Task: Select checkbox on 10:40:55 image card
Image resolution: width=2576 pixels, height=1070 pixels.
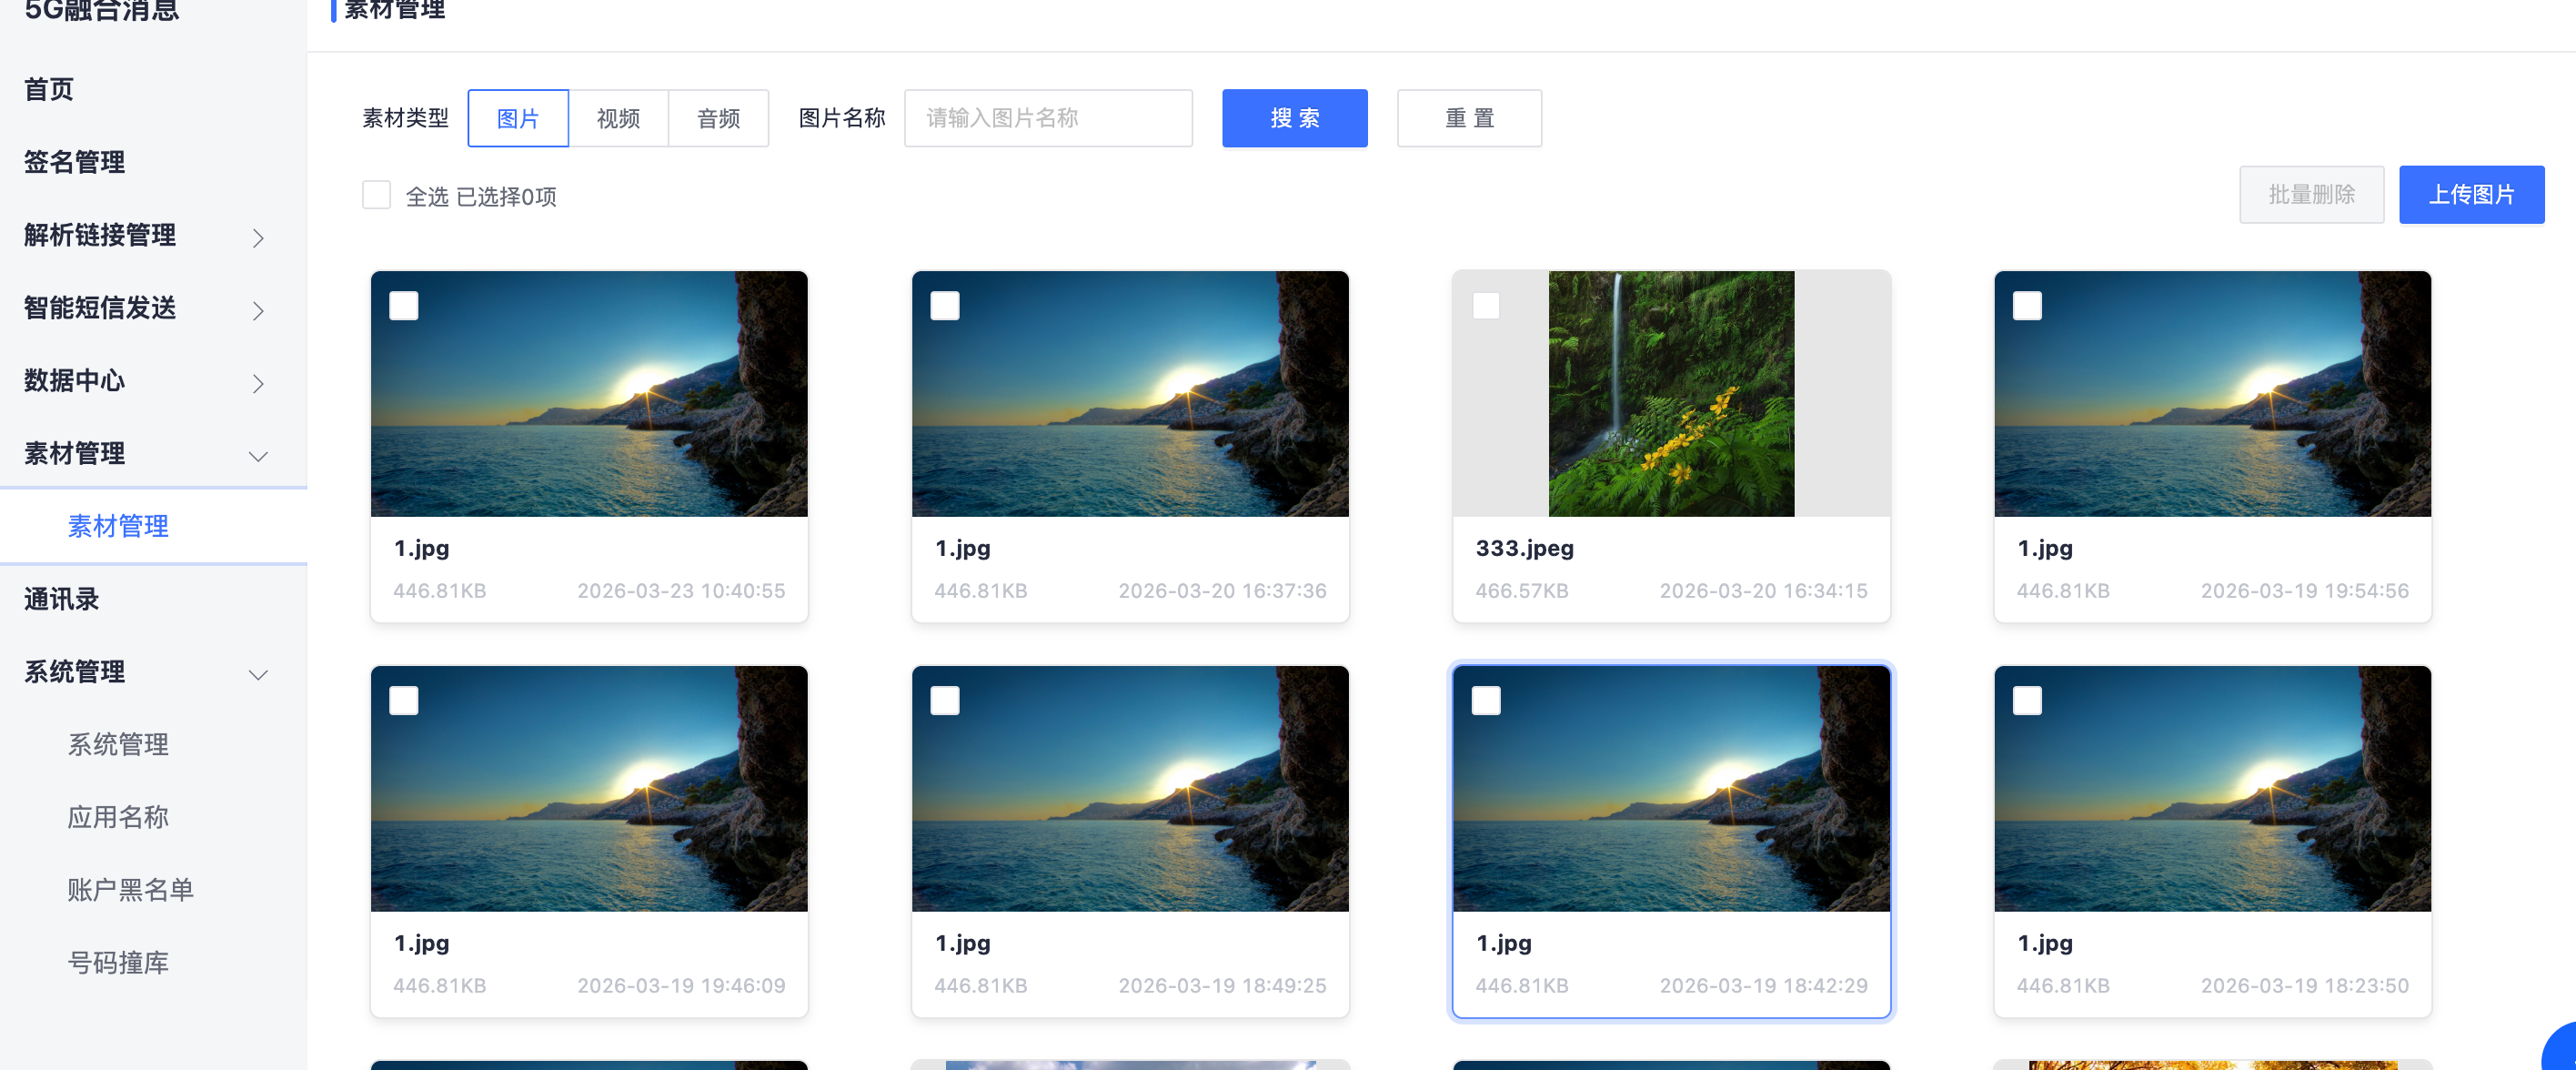Action: (x=404, y=305)
